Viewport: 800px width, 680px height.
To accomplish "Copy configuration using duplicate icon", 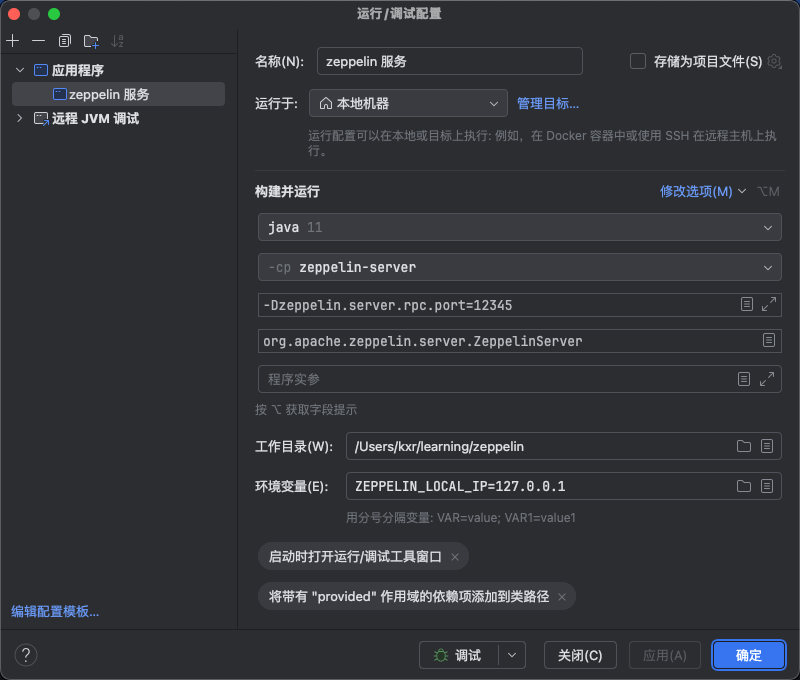I will (65, 41).
